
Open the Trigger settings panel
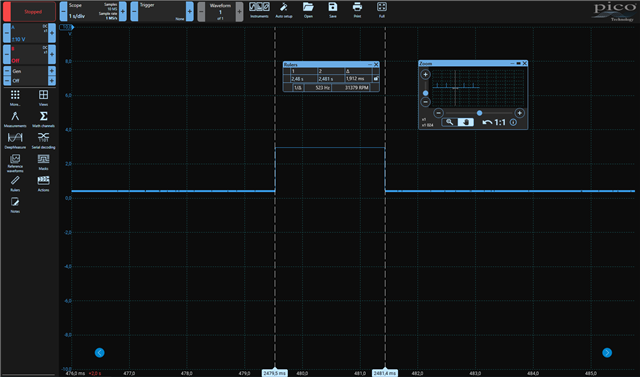(x=162, y=11)
